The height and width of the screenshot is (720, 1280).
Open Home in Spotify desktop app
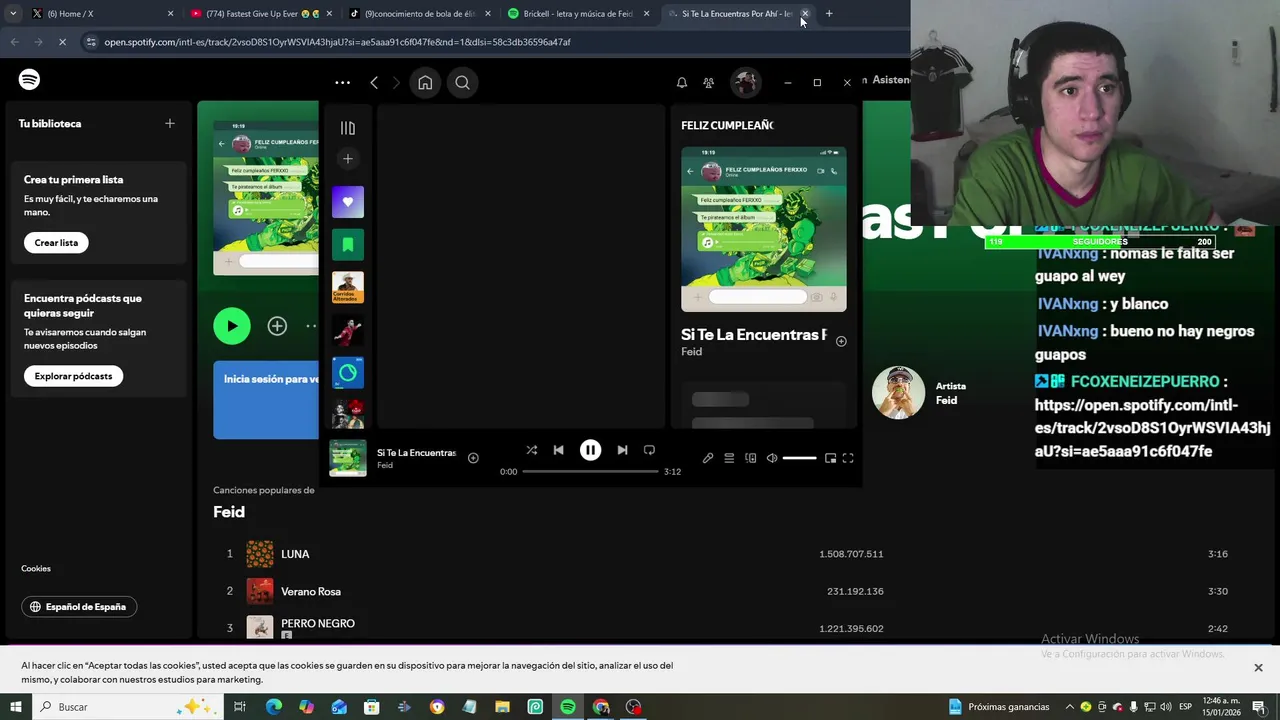[425, 83]
